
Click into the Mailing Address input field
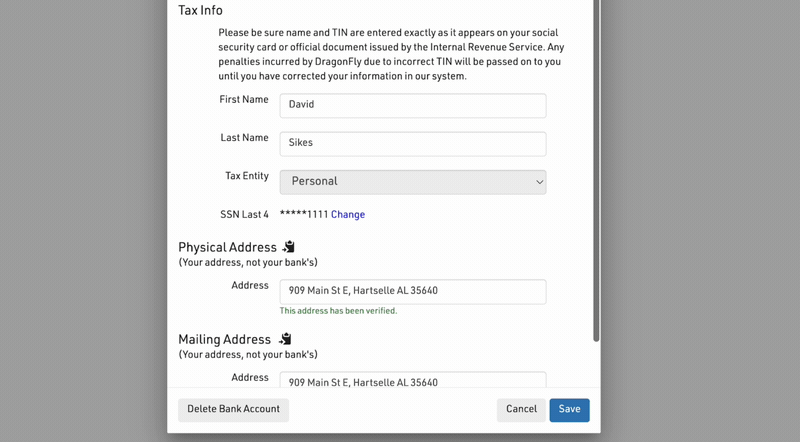(412, 381)
